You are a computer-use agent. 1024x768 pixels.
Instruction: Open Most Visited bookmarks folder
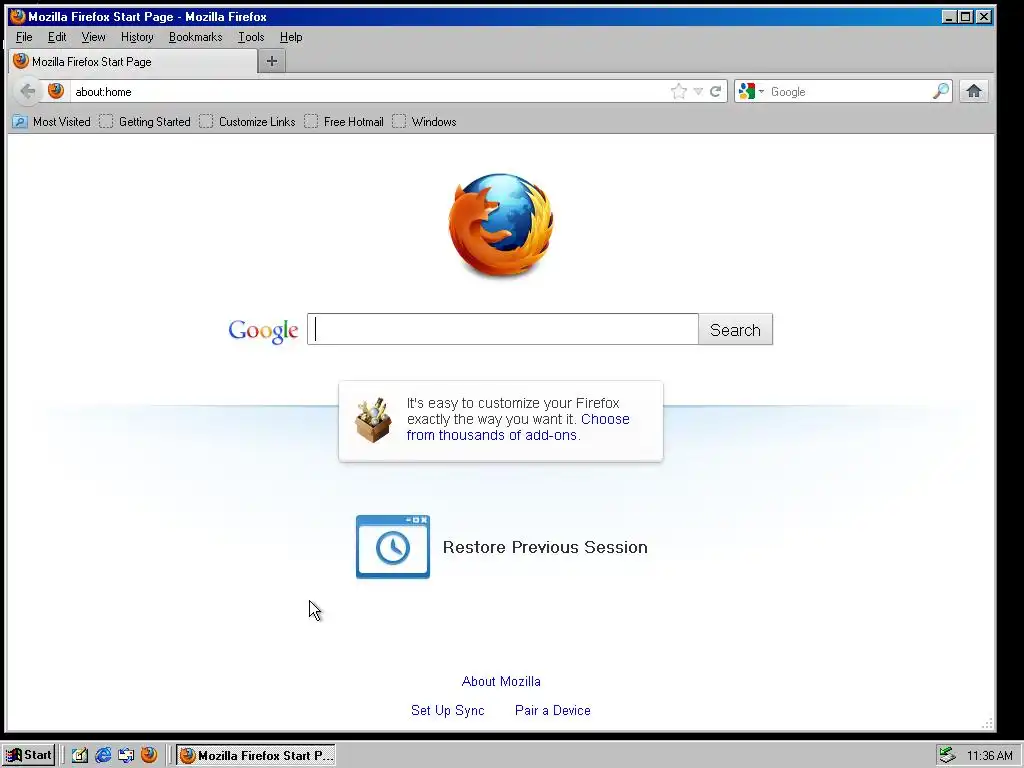pyautogui.click(x=52, y=121)
